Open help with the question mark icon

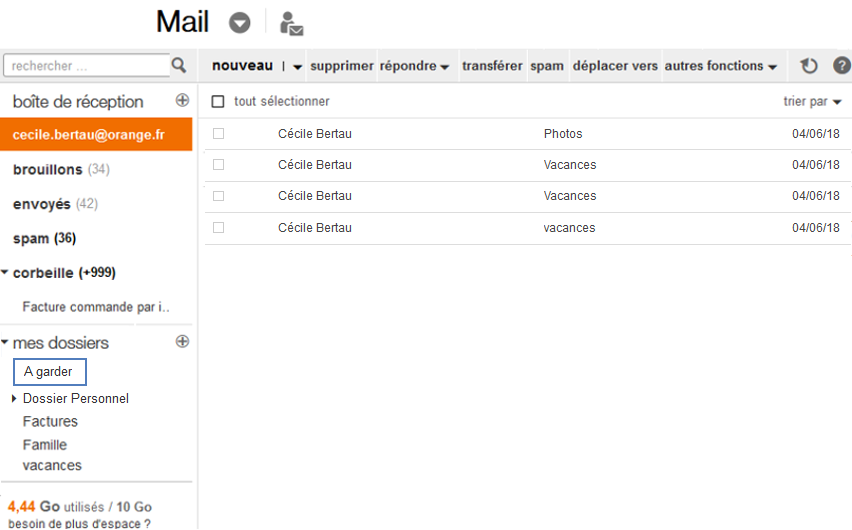click(x=842, y=66)
